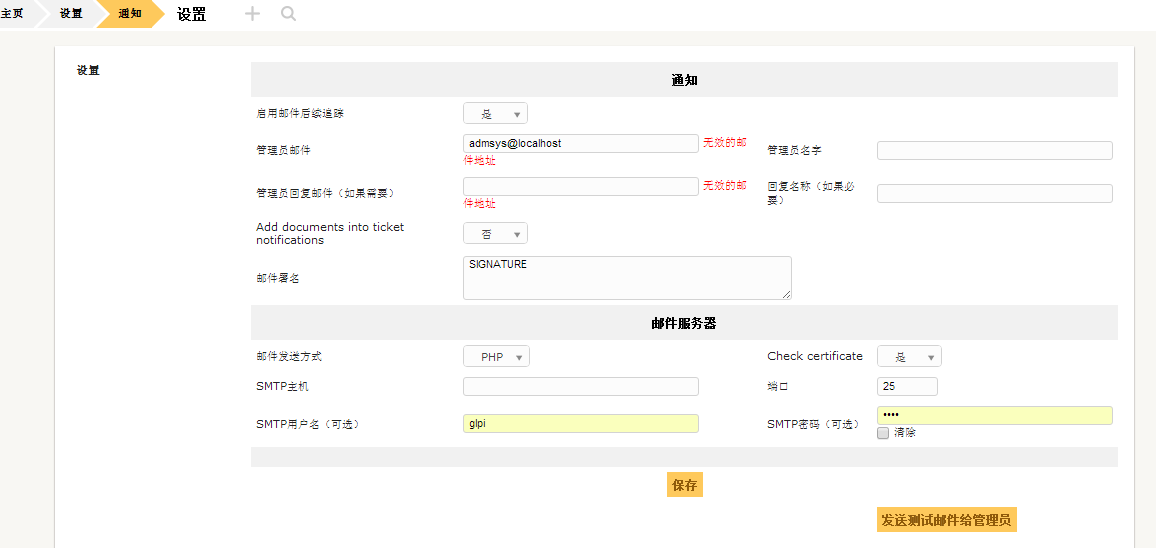Screen dimensions: 1156x548
Task: Expand the Check certificate dropdown
Action: (x=909, y=357)
